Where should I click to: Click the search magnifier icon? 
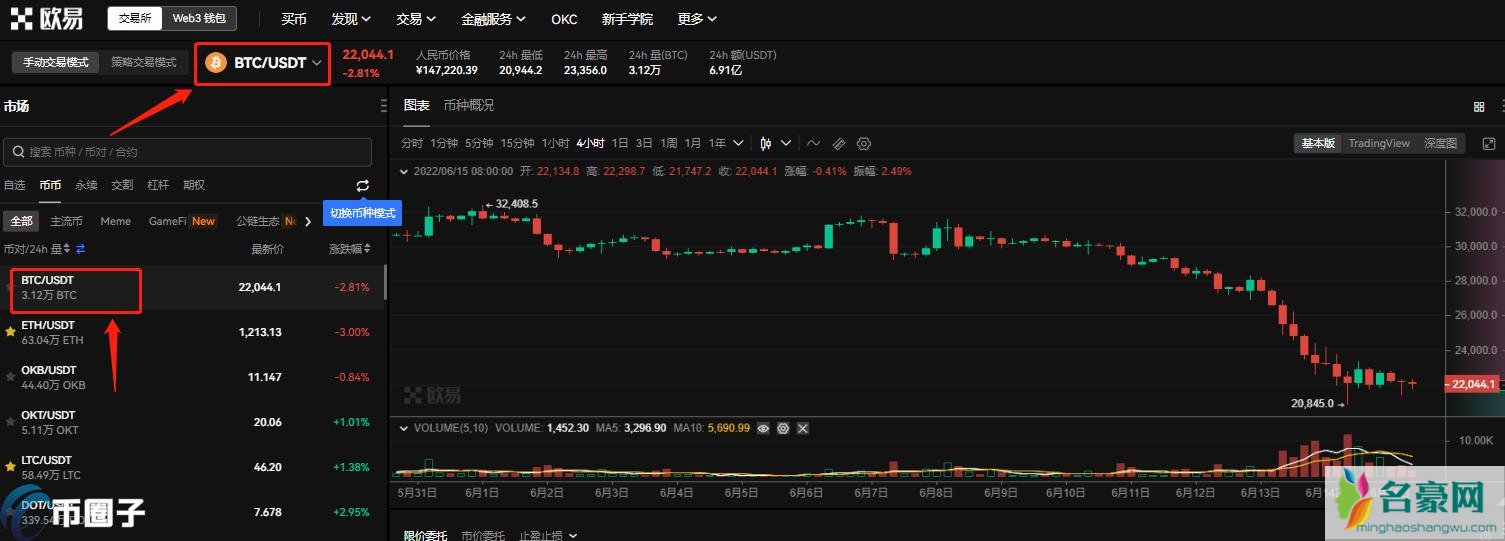coord(18,152)
